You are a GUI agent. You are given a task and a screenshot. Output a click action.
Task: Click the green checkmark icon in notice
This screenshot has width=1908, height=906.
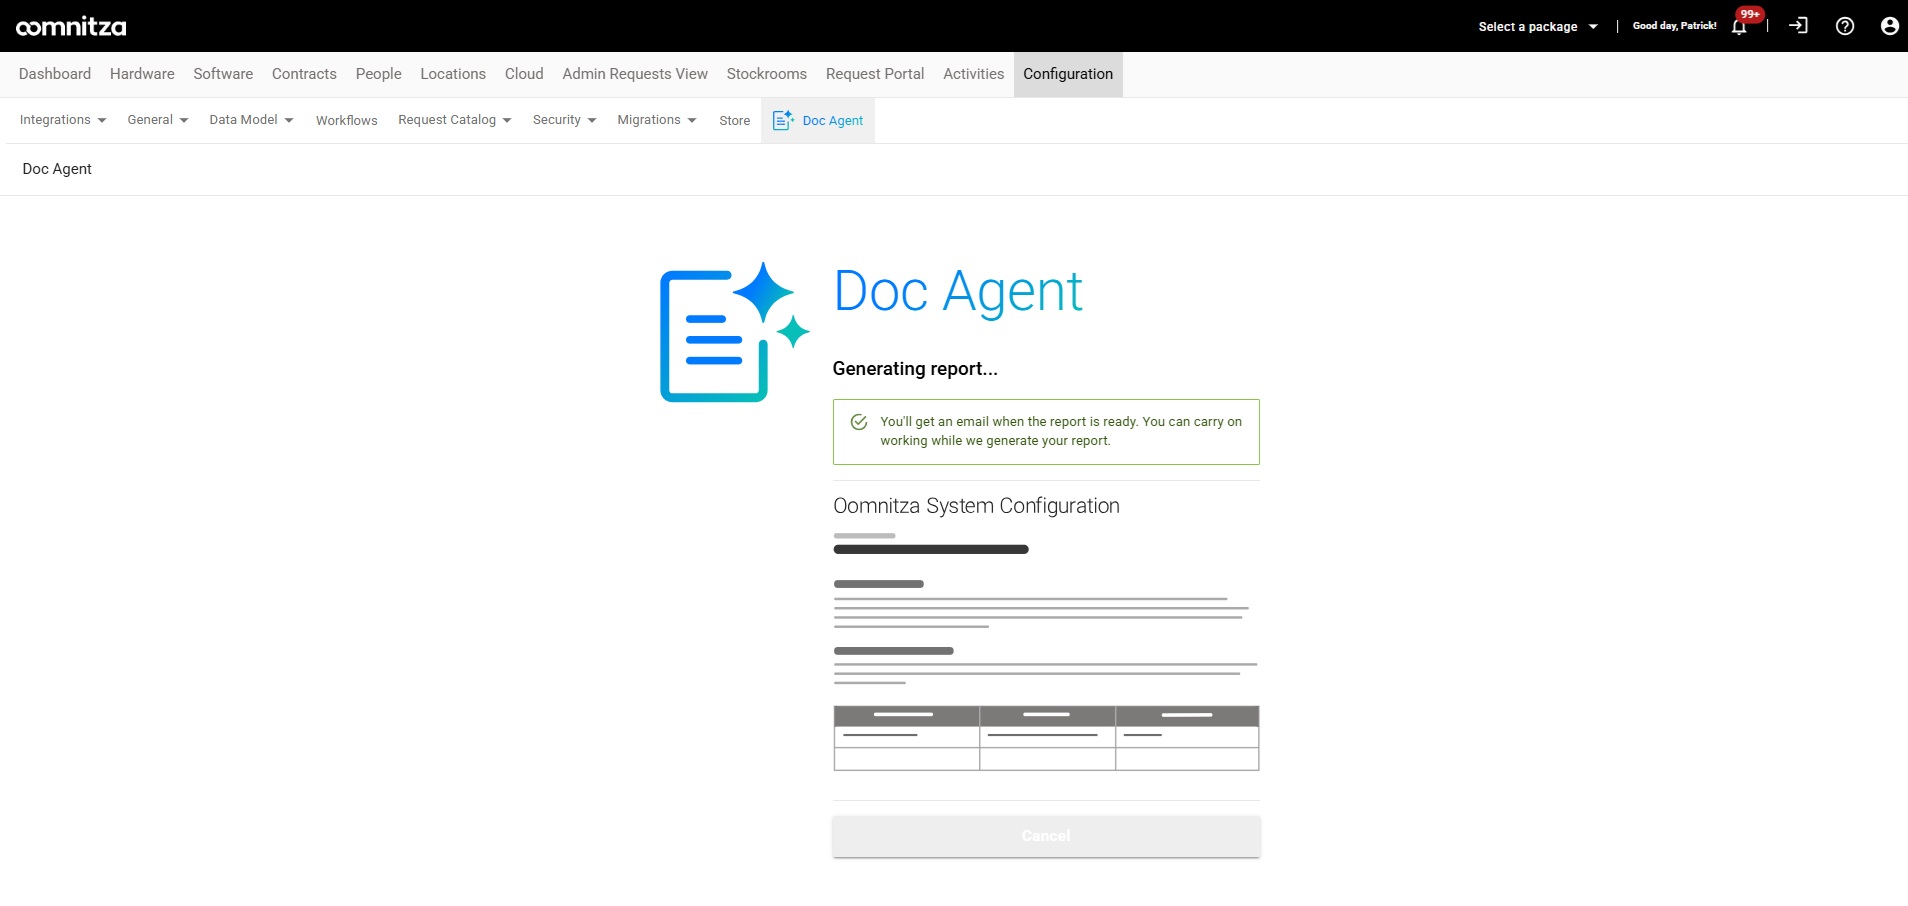click(859, 422)
